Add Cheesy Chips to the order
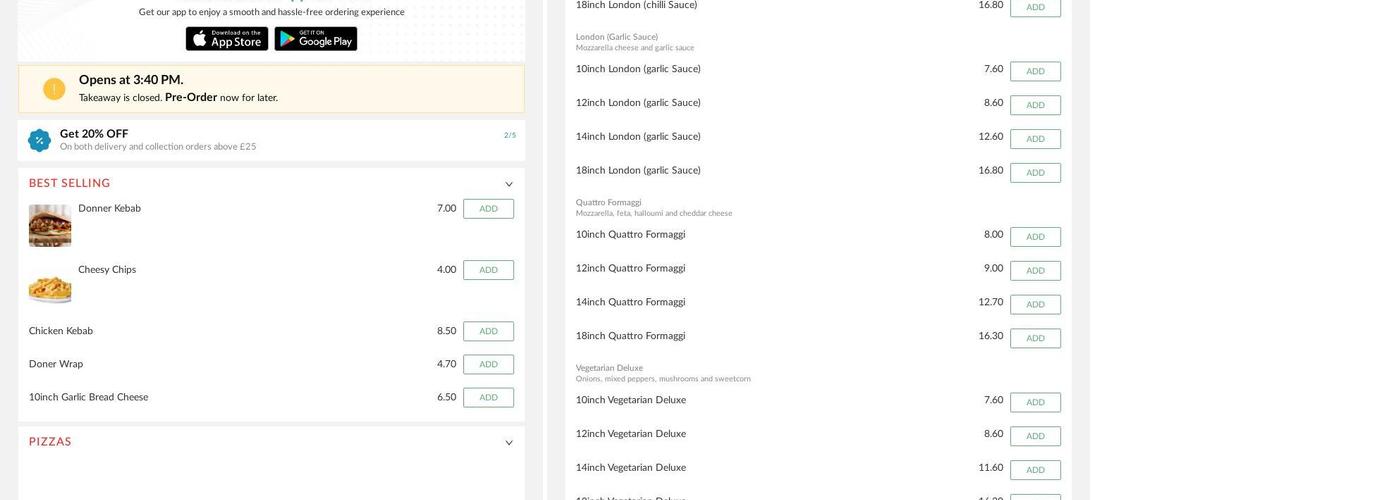This screenshot has width=1400, height=500. point(488,270)
